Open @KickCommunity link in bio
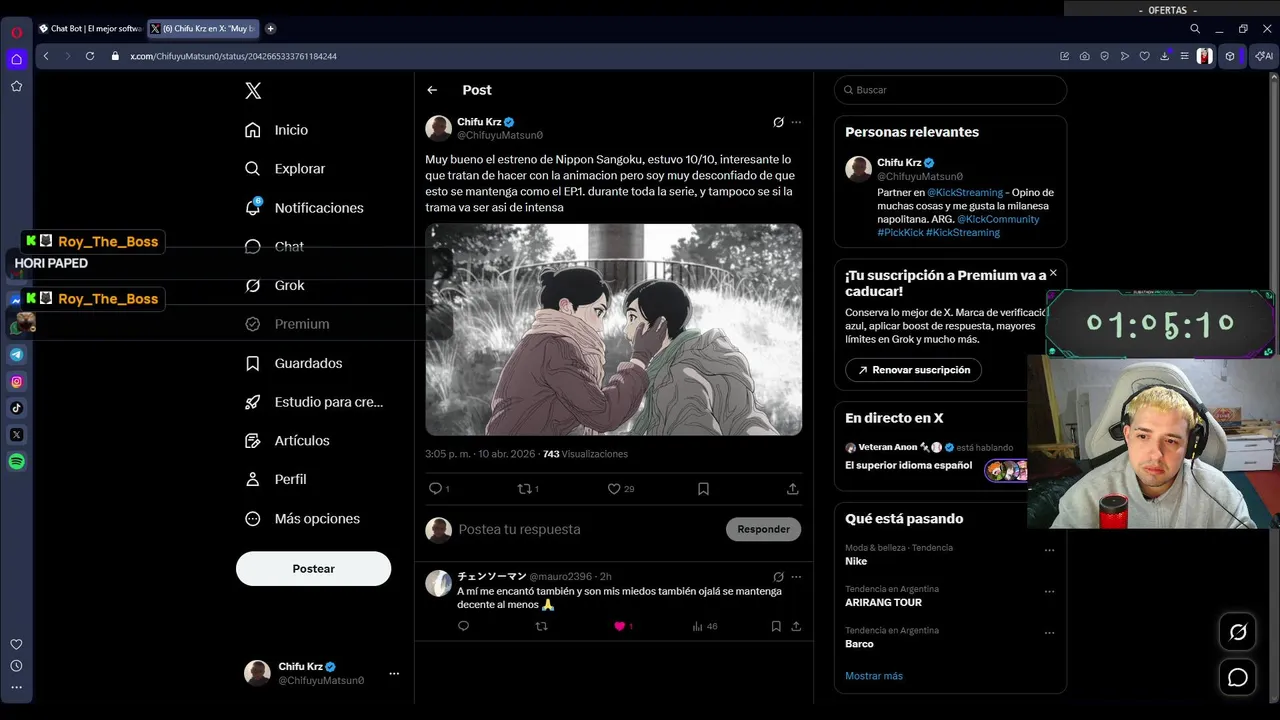 coord(998,219)
